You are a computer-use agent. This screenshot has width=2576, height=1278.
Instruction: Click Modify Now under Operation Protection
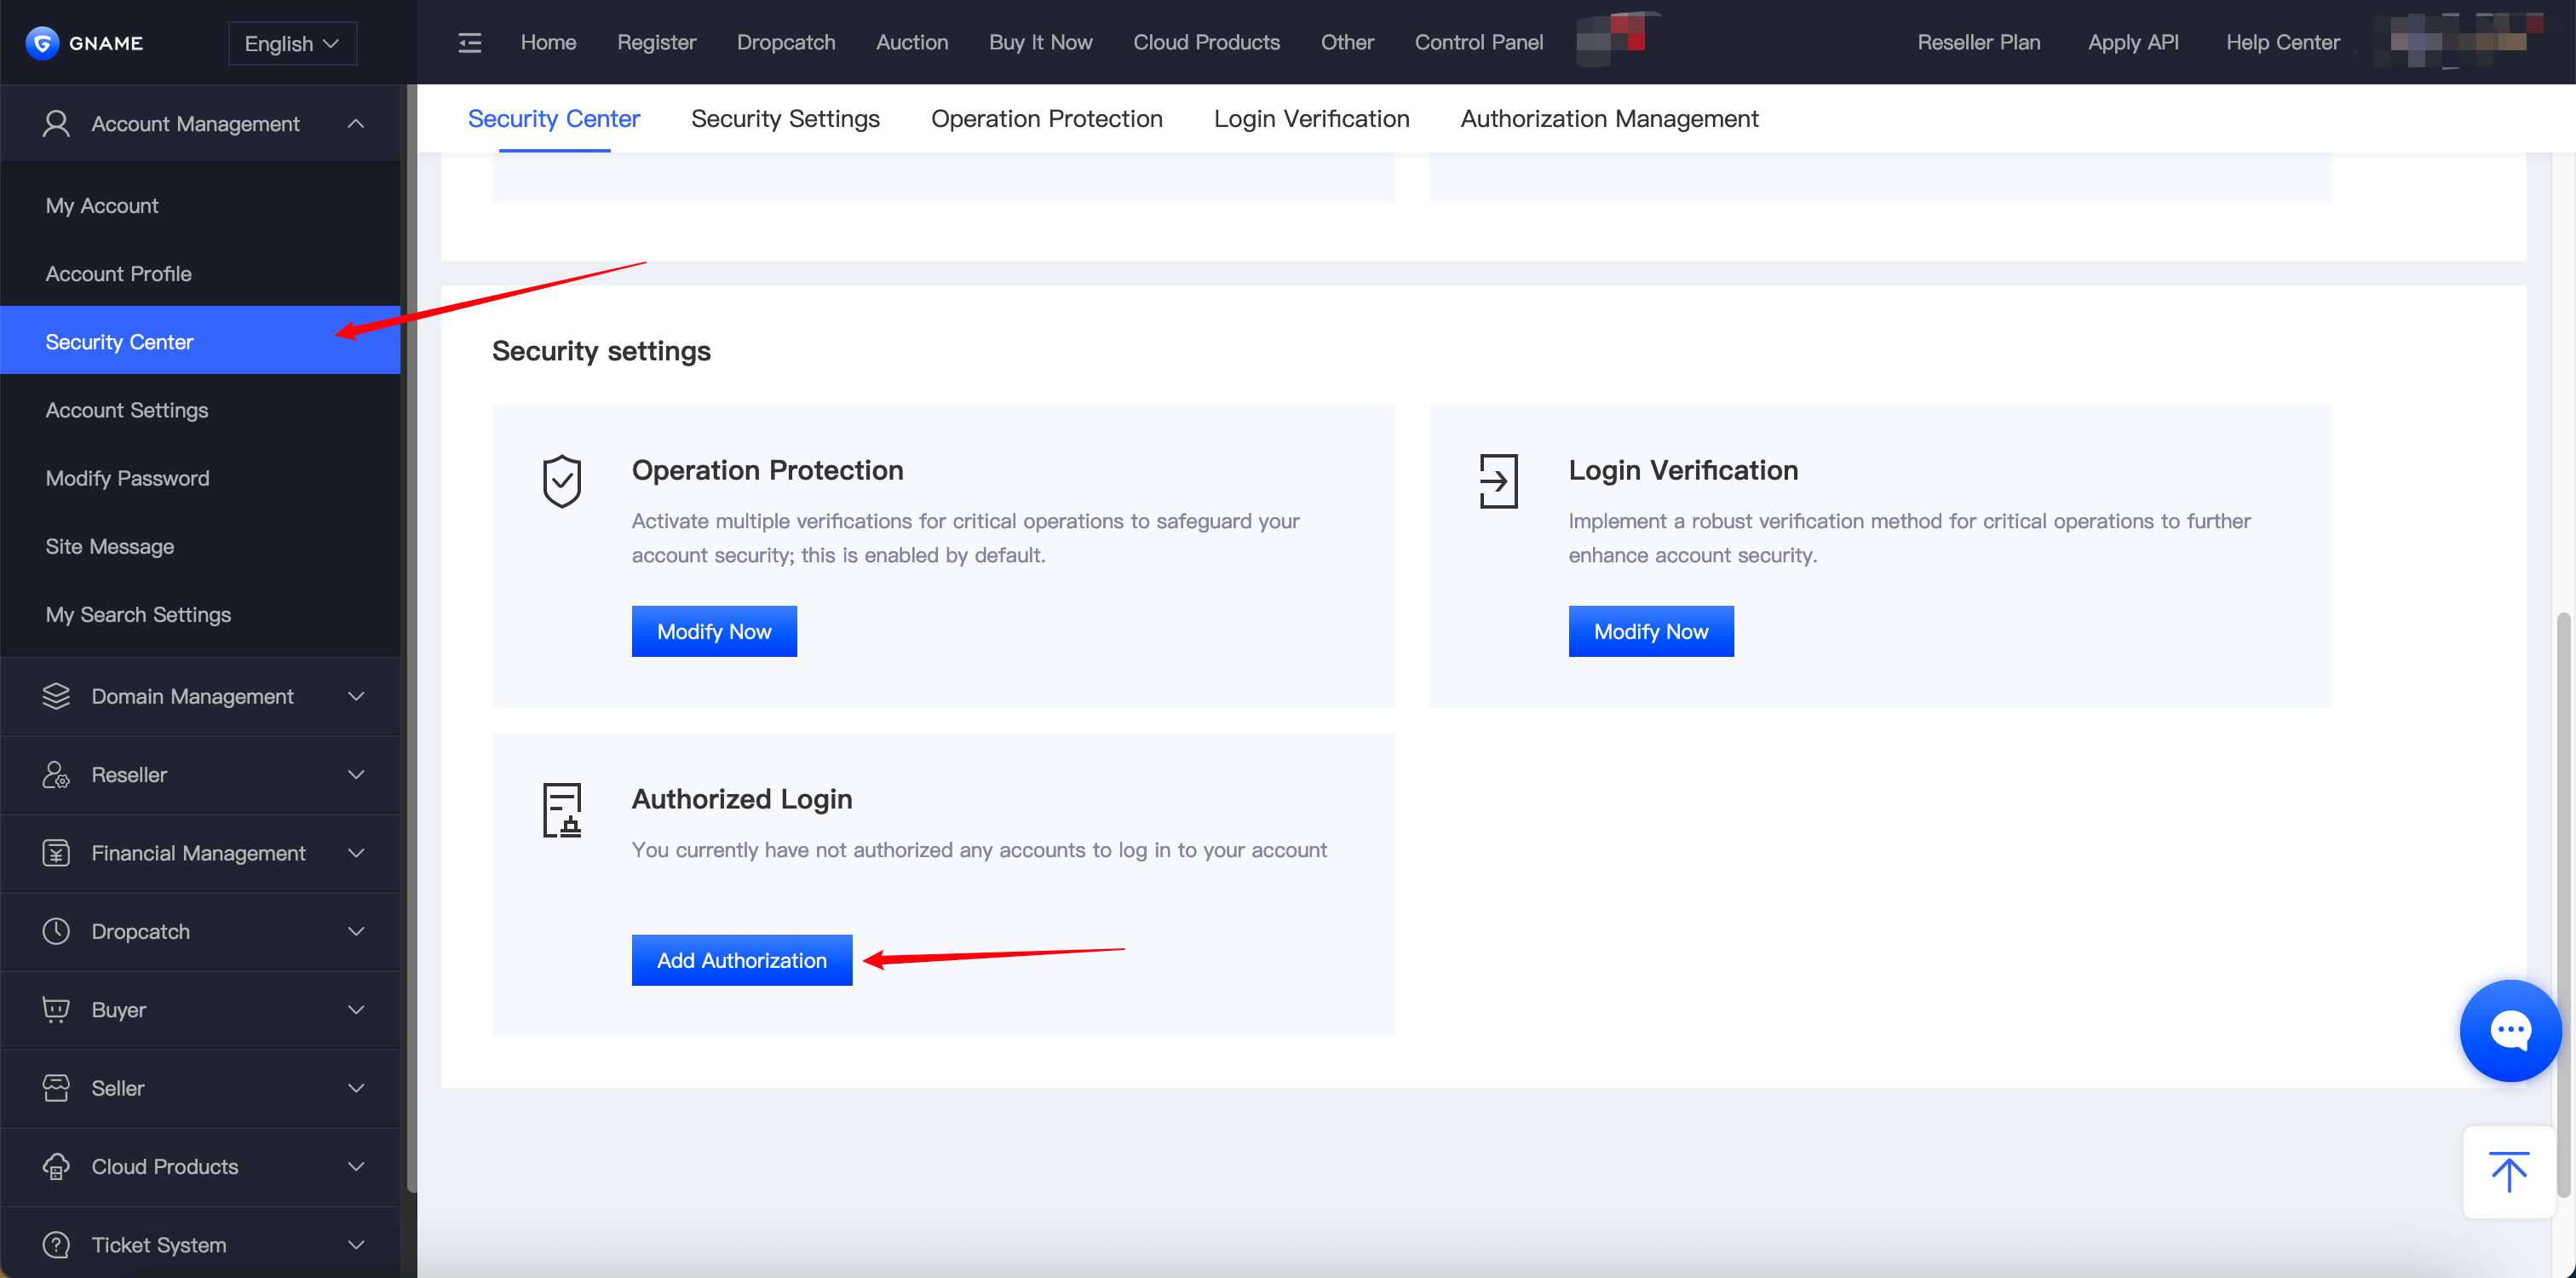point(714,631)
